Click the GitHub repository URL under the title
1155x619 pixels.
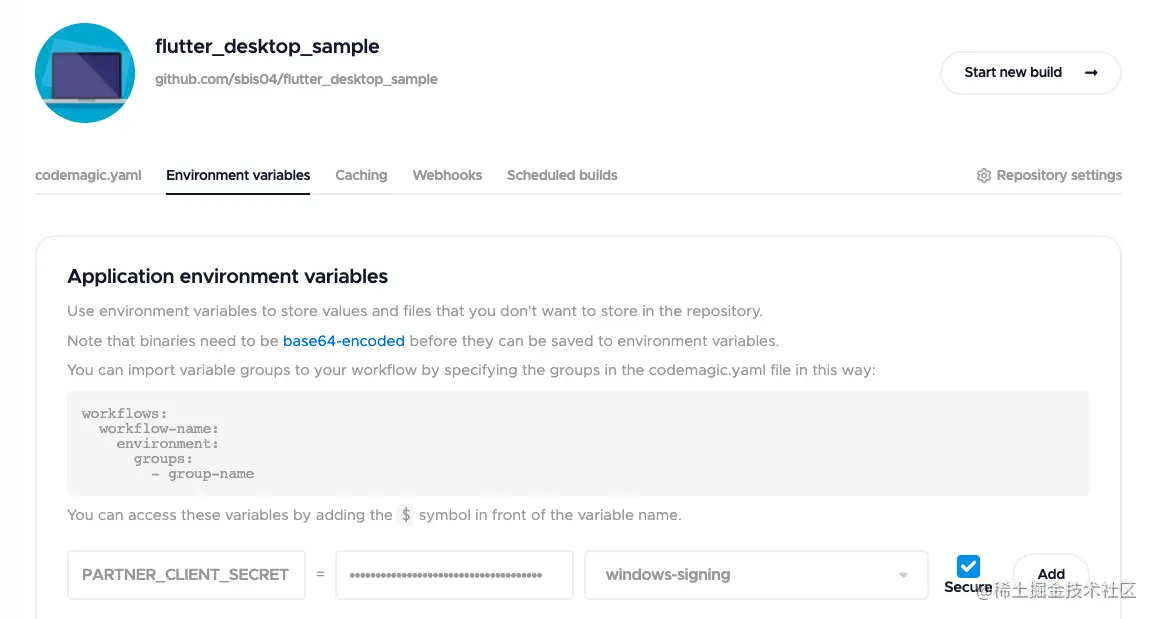[296, 79]
